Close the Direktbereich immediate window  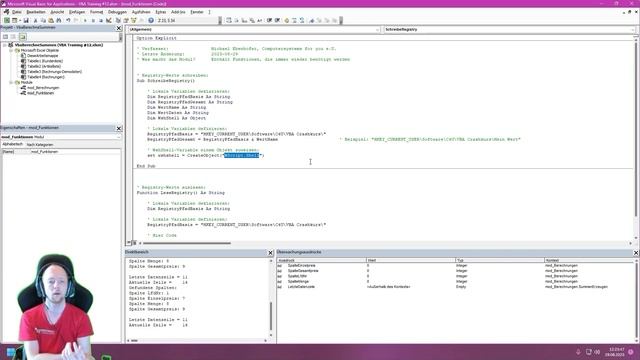(270, 253)
